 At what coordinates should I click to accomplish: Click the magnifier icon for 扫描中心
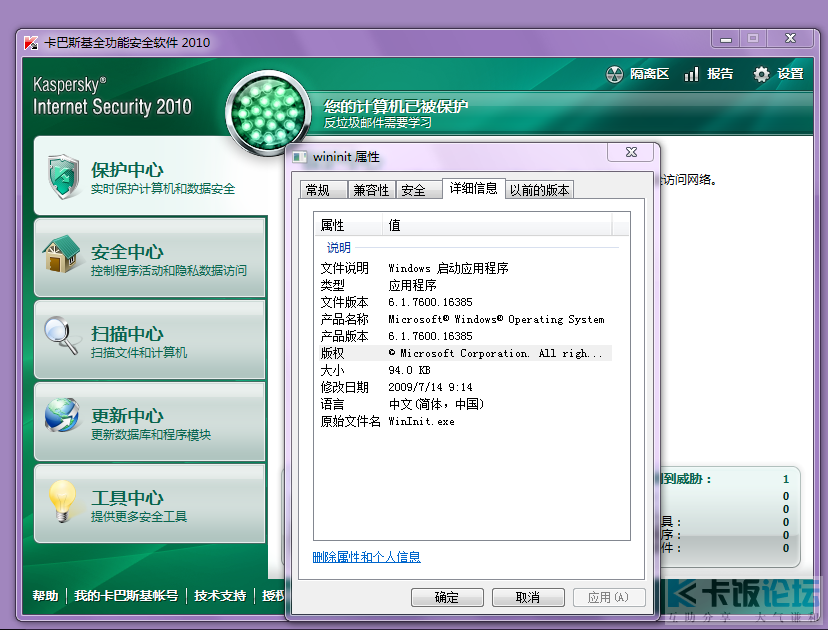coord(61,336)
